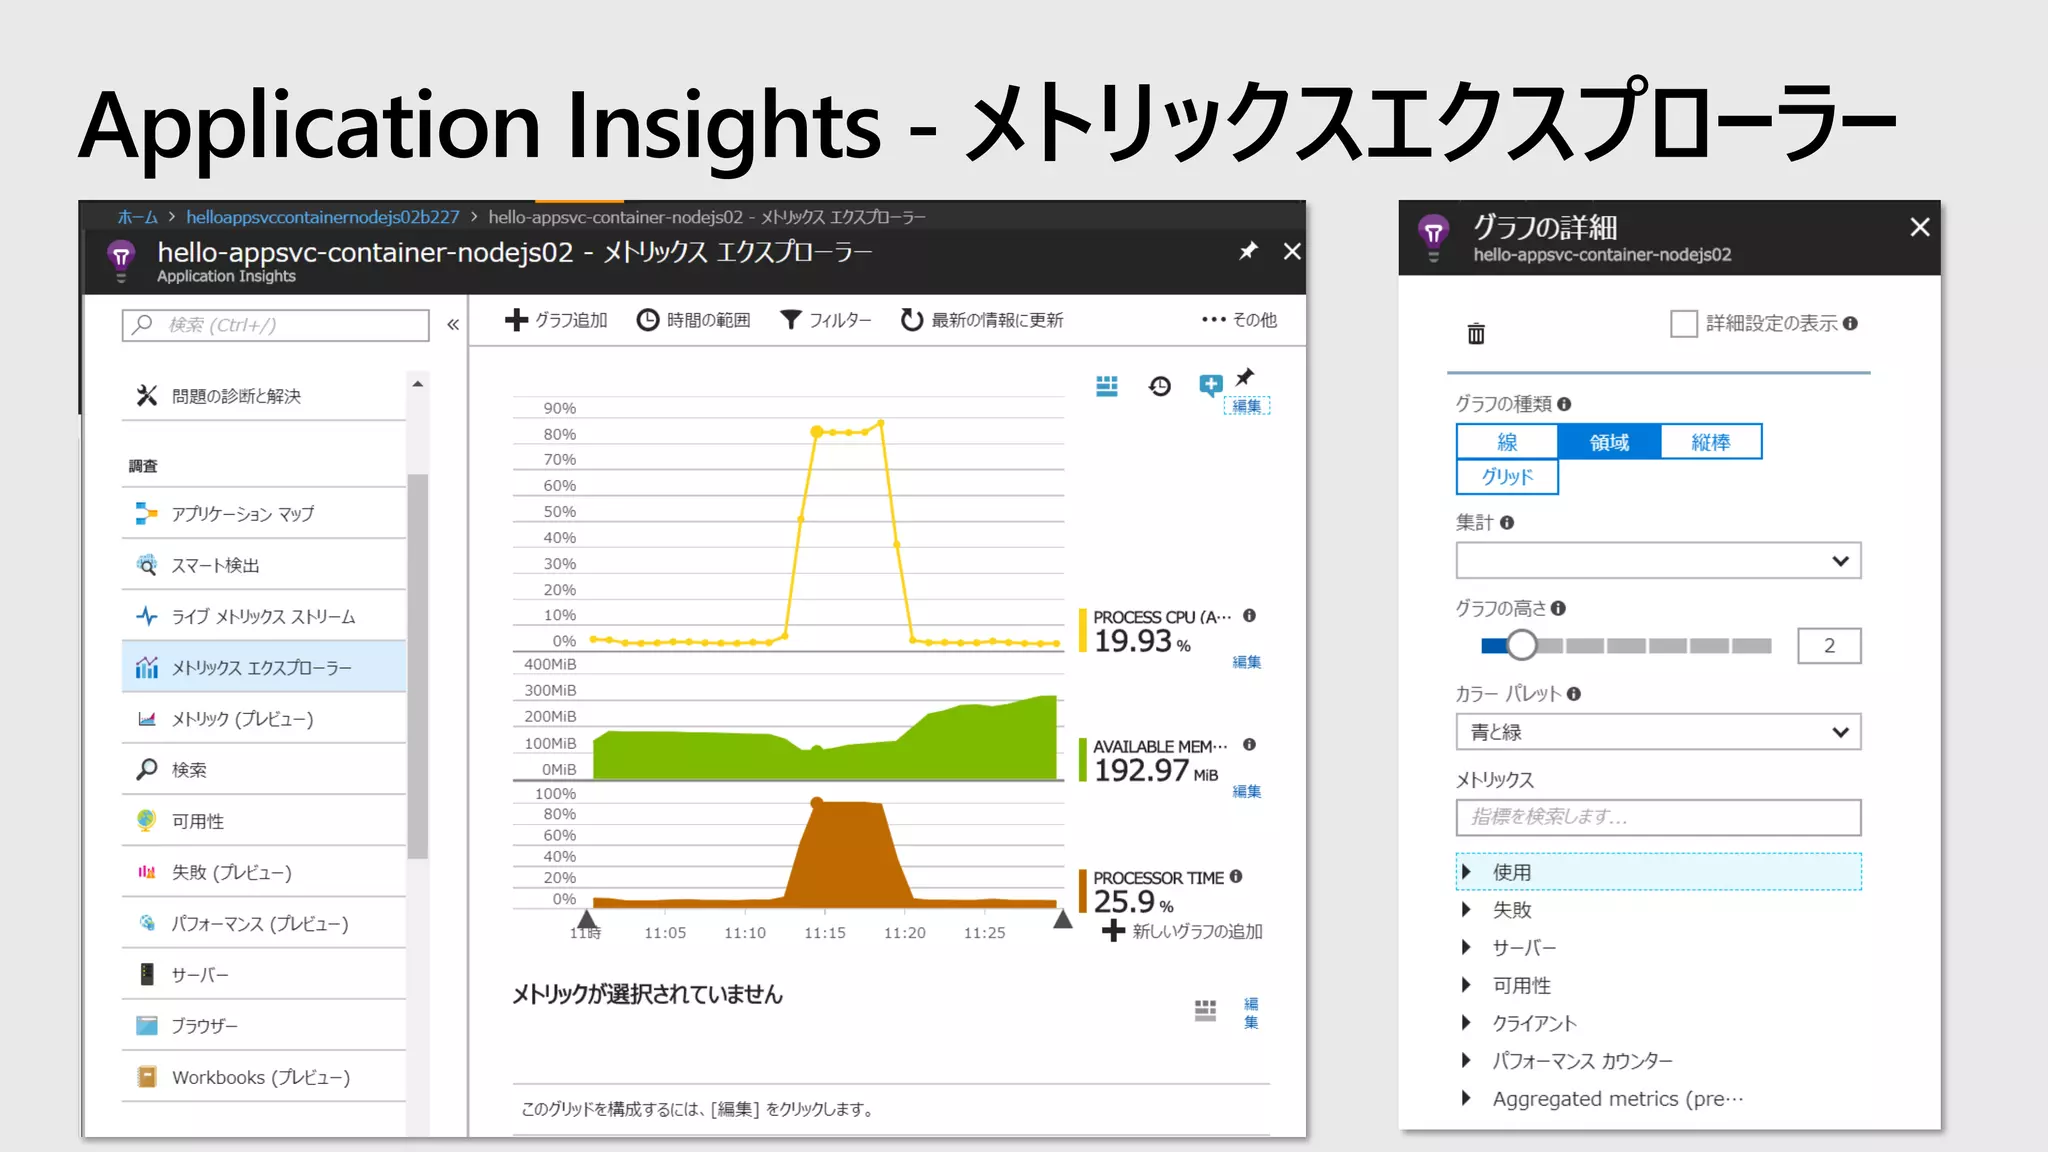Image resolution: width=2048 pixels, height=1152 pixels.
Task: Open メトリック (プレビュー) menu item
Action: pos(264,718)
